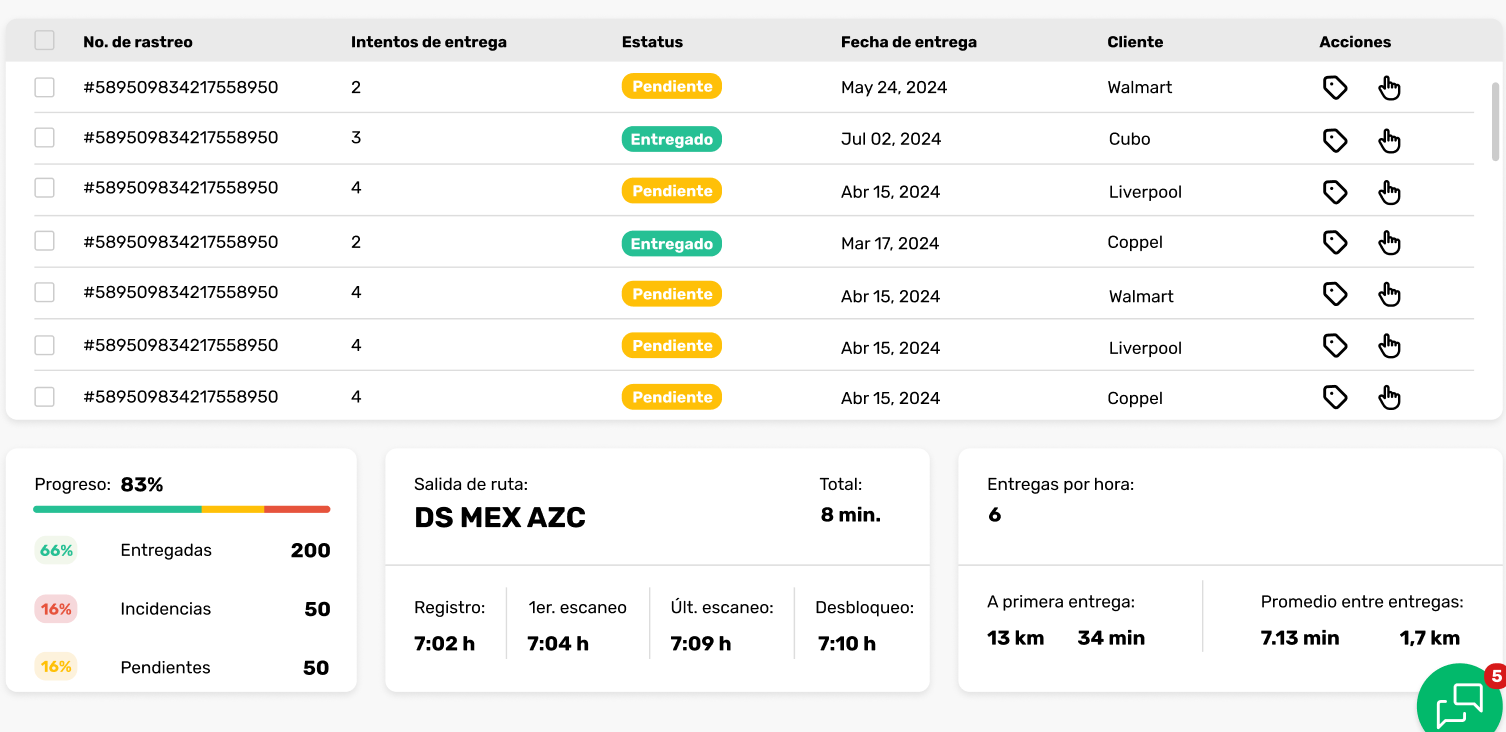Click the Total value '8 min.'
Viewport: 1506px width, 732px height.
pyautogui.click(x=851, y=515)
